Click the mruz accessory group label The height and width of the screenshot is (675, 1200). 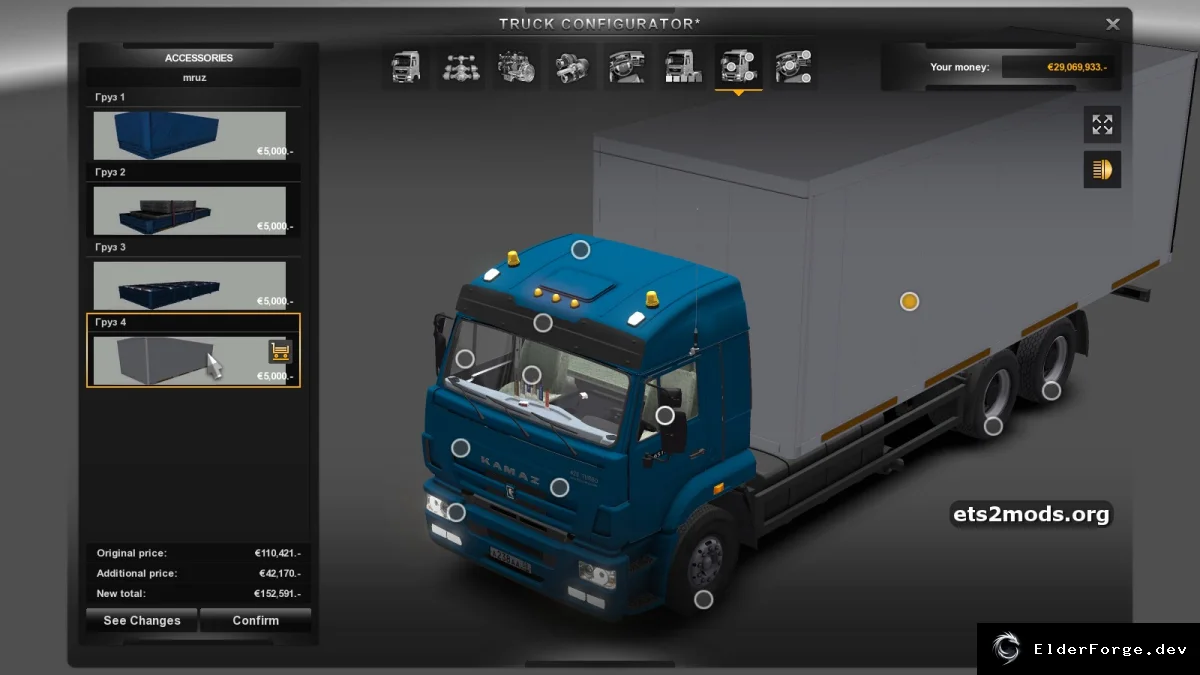[194, 77]
